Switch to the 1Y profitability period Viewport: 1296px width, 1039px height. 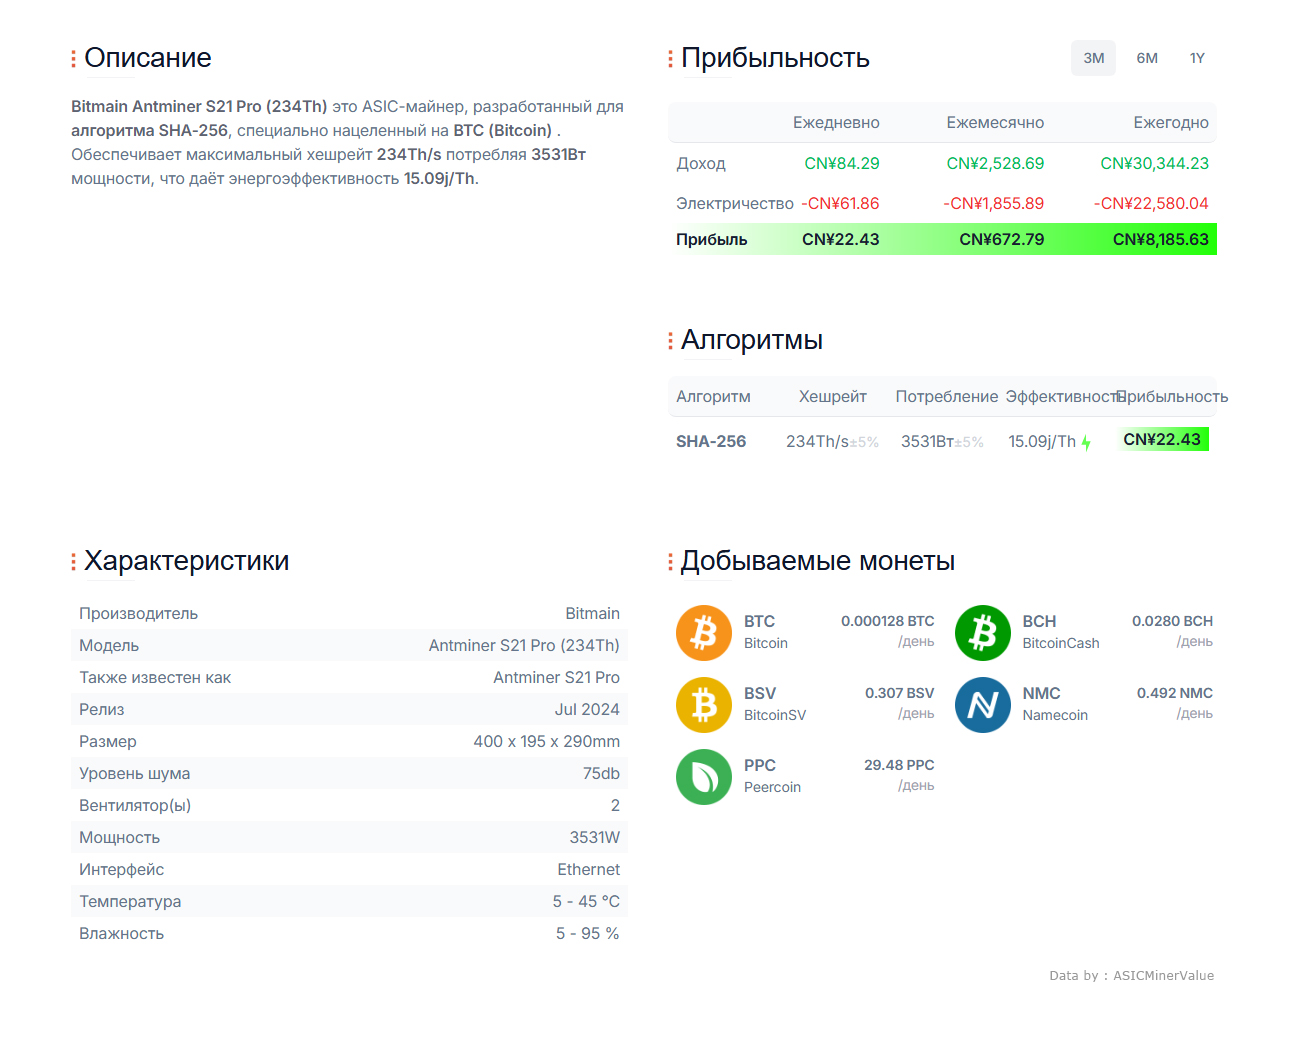coord(1197,58)
